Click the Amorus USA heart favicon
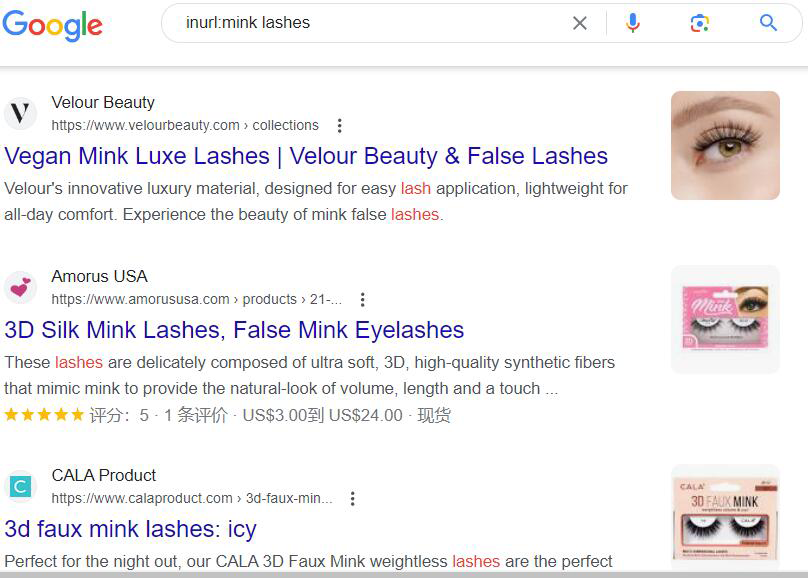Screen dimensions: 808x578 20,287
